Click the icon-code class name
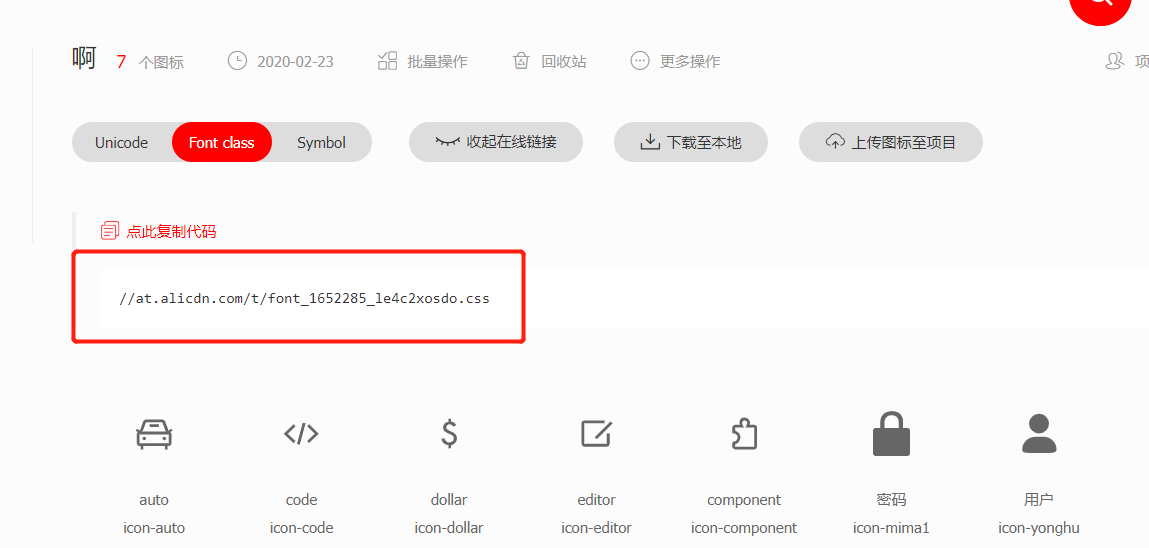1149x548 pixels. pos(301,527)
